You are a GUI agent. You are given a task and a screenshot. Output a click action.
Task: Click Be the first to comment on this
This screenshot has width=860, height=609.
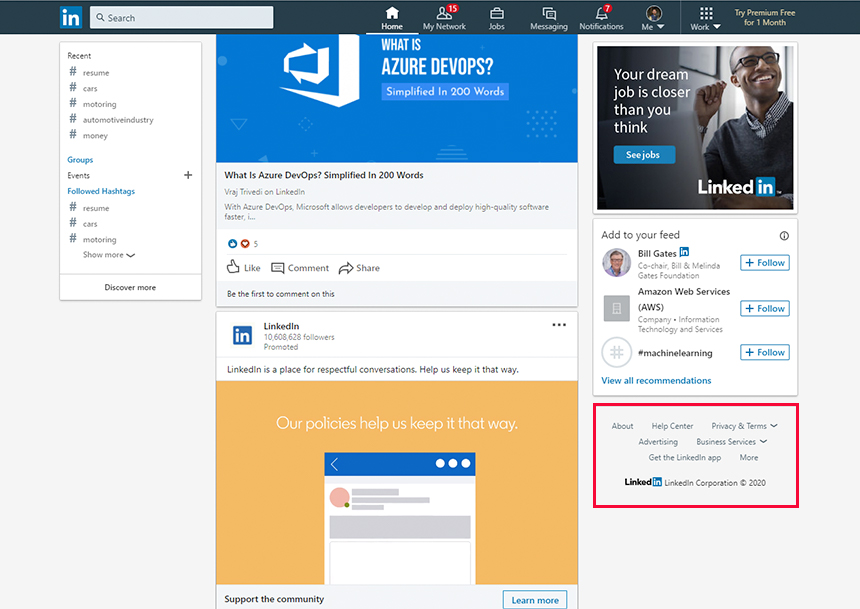(x=281, y=294)
